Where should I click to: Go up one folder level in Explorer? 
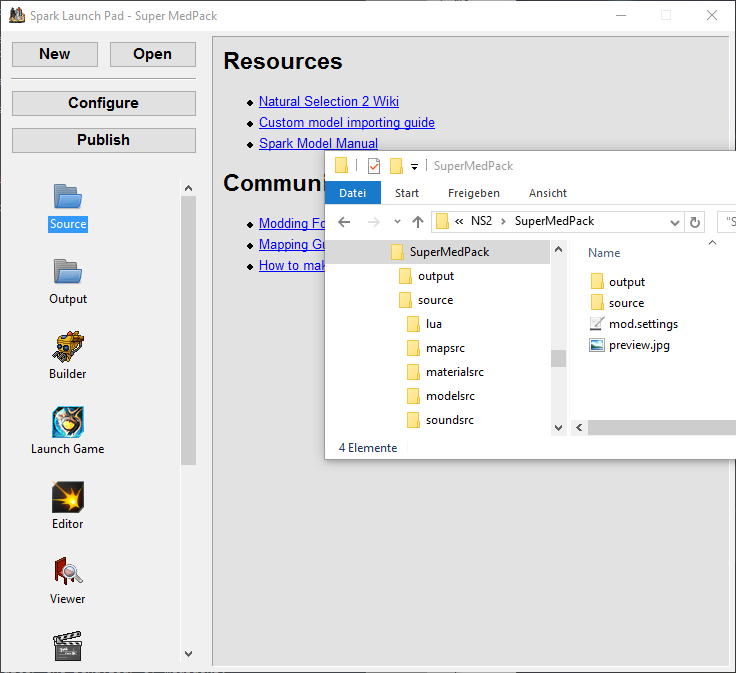[x=418, y=222]
